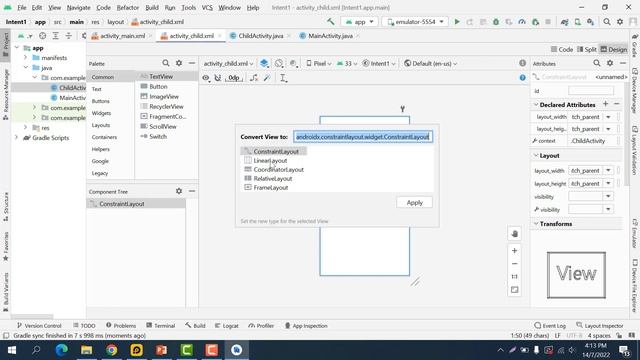Open Component Tree settings gear
The height and width of the screenshot is (360, 640).
[x=179, y=191]
